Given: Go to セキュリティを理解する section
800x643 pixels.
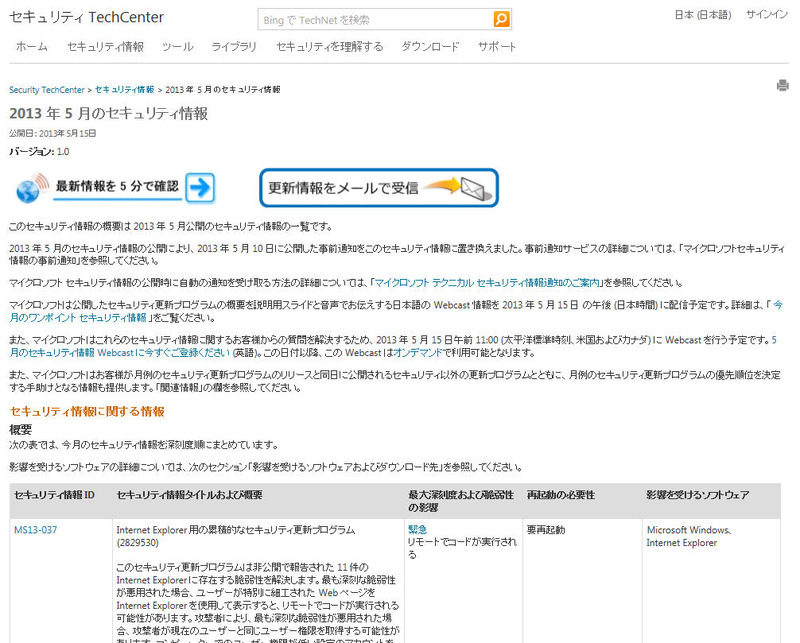Looking at the screenshot, I should pyautogui.click(x=329, y=47).
